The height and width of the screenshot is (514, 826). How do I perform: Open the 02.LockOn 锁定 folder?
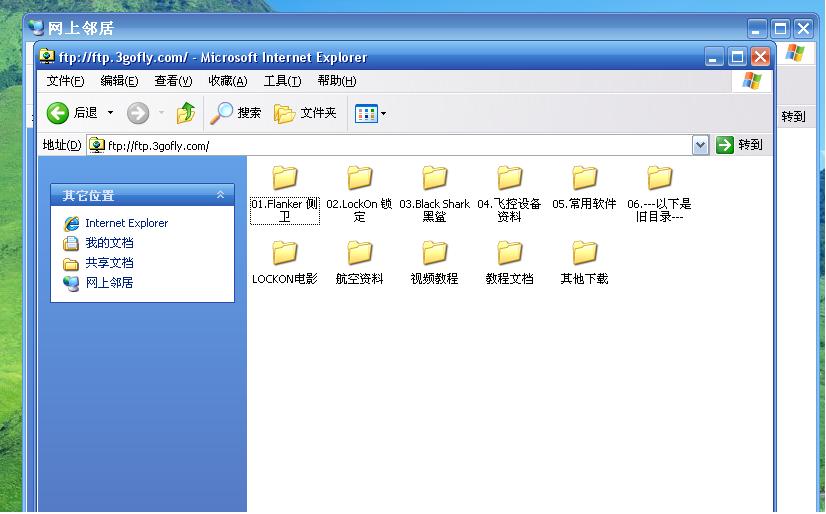(x=359, y=194)
